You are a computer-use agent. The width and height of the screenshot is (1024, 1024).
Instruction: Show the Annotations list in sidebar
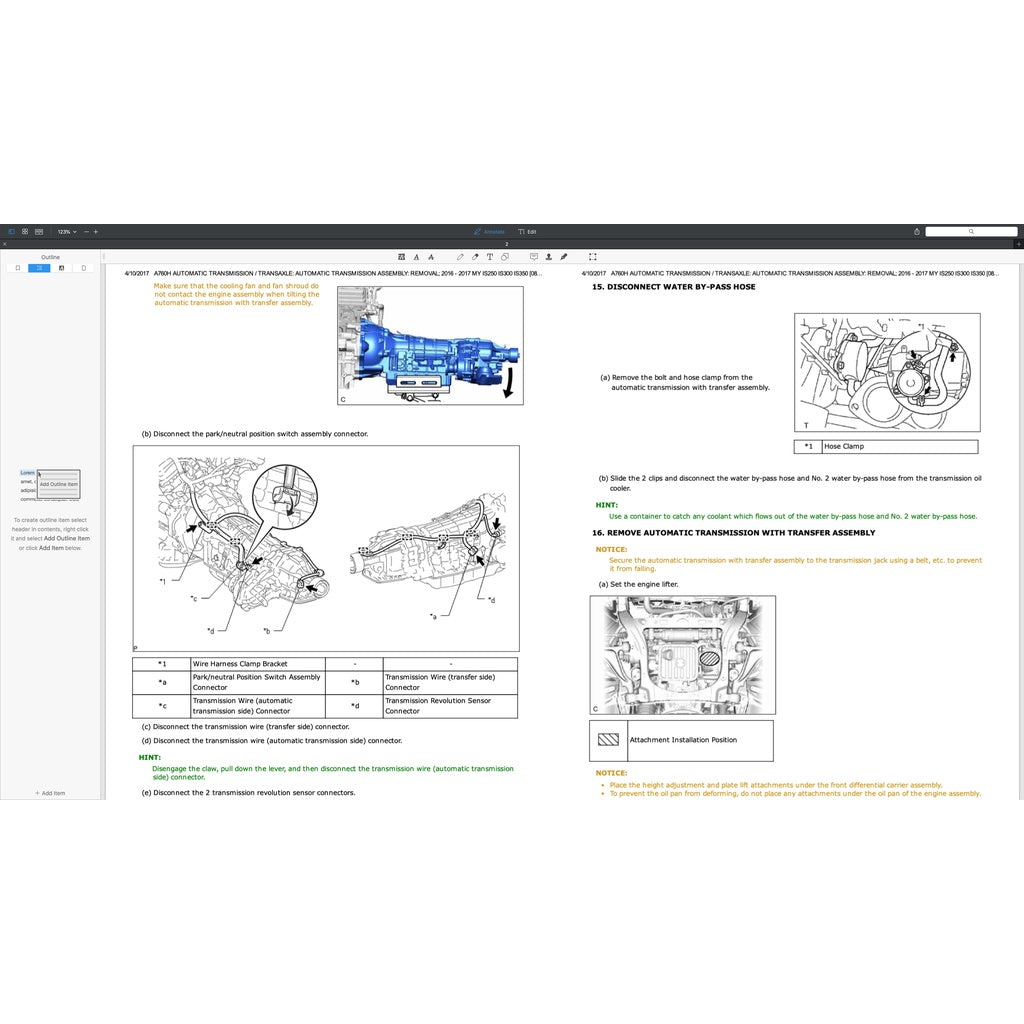[x=62, y=268]
